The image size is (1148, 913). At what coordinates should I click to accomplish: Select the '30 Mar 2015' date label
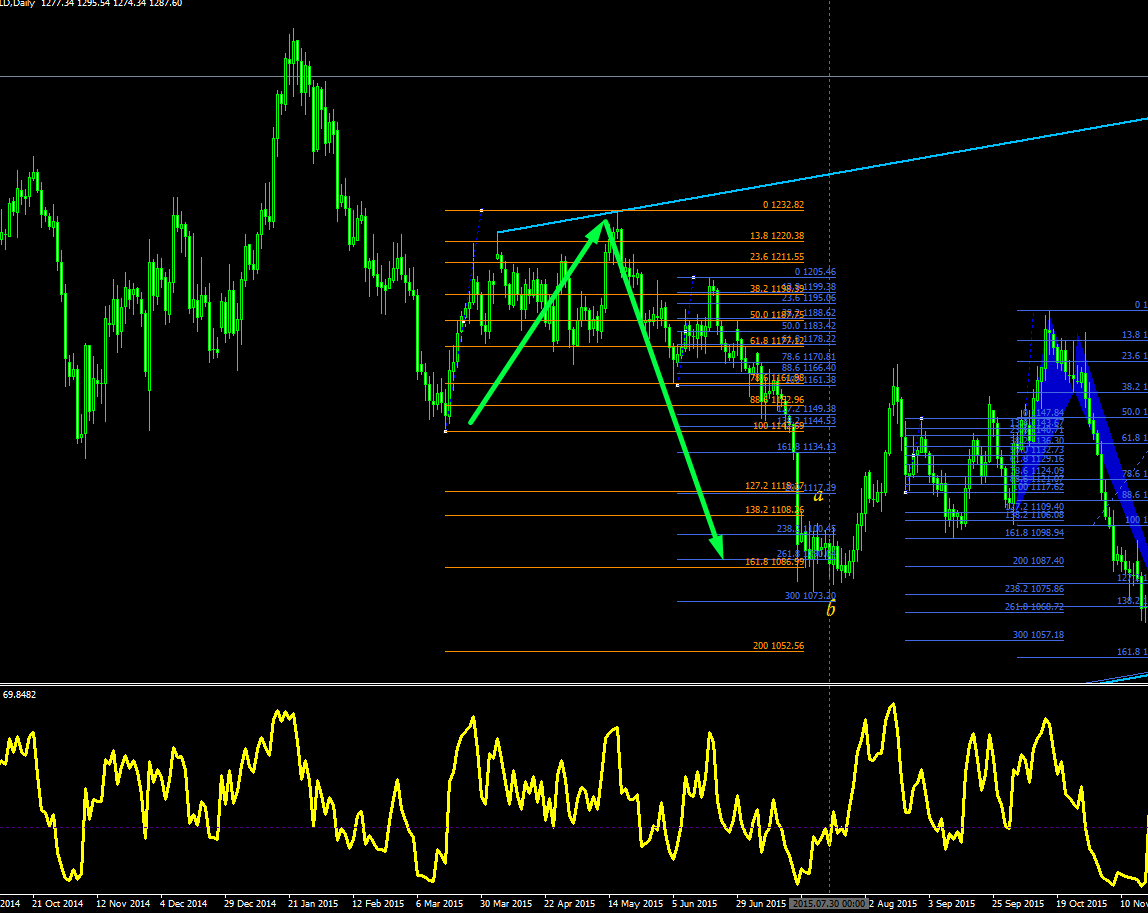pos(506,903)
